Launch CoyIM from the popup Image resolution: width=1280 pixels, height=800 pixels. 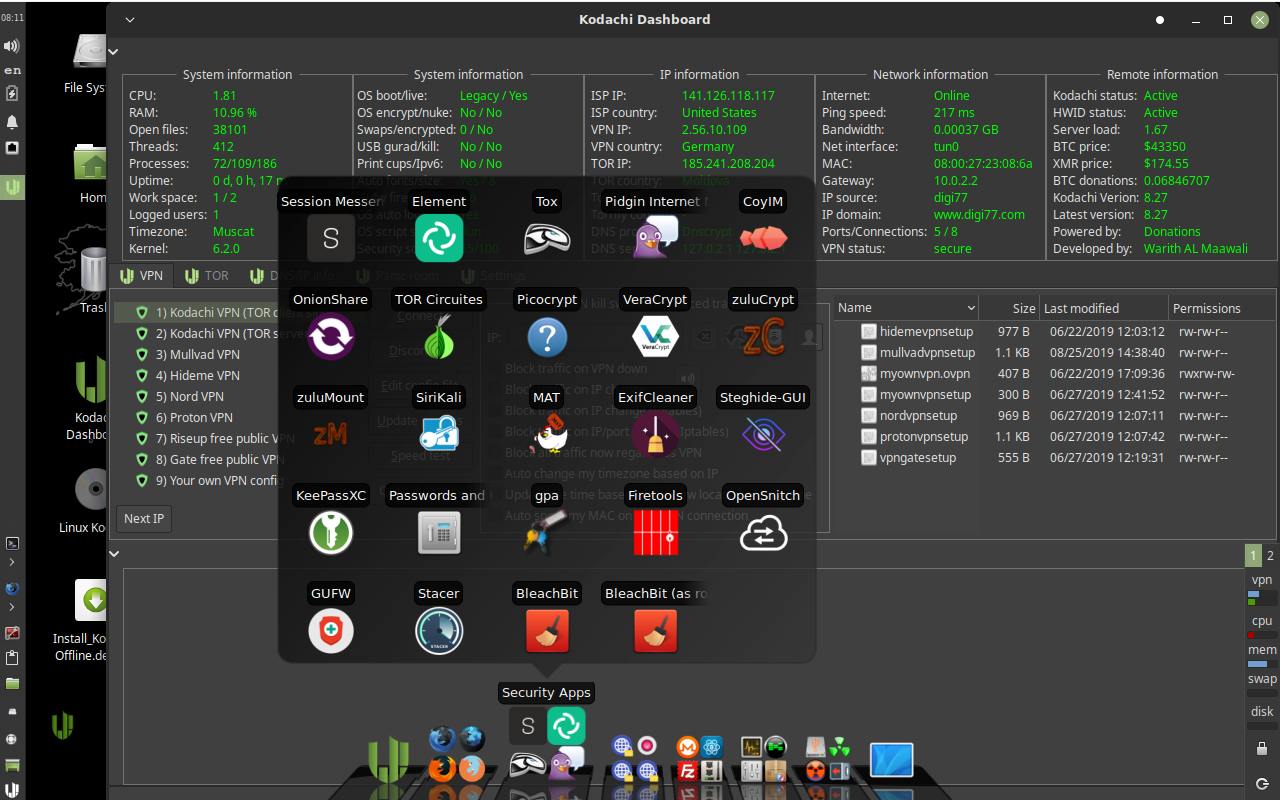763,238
